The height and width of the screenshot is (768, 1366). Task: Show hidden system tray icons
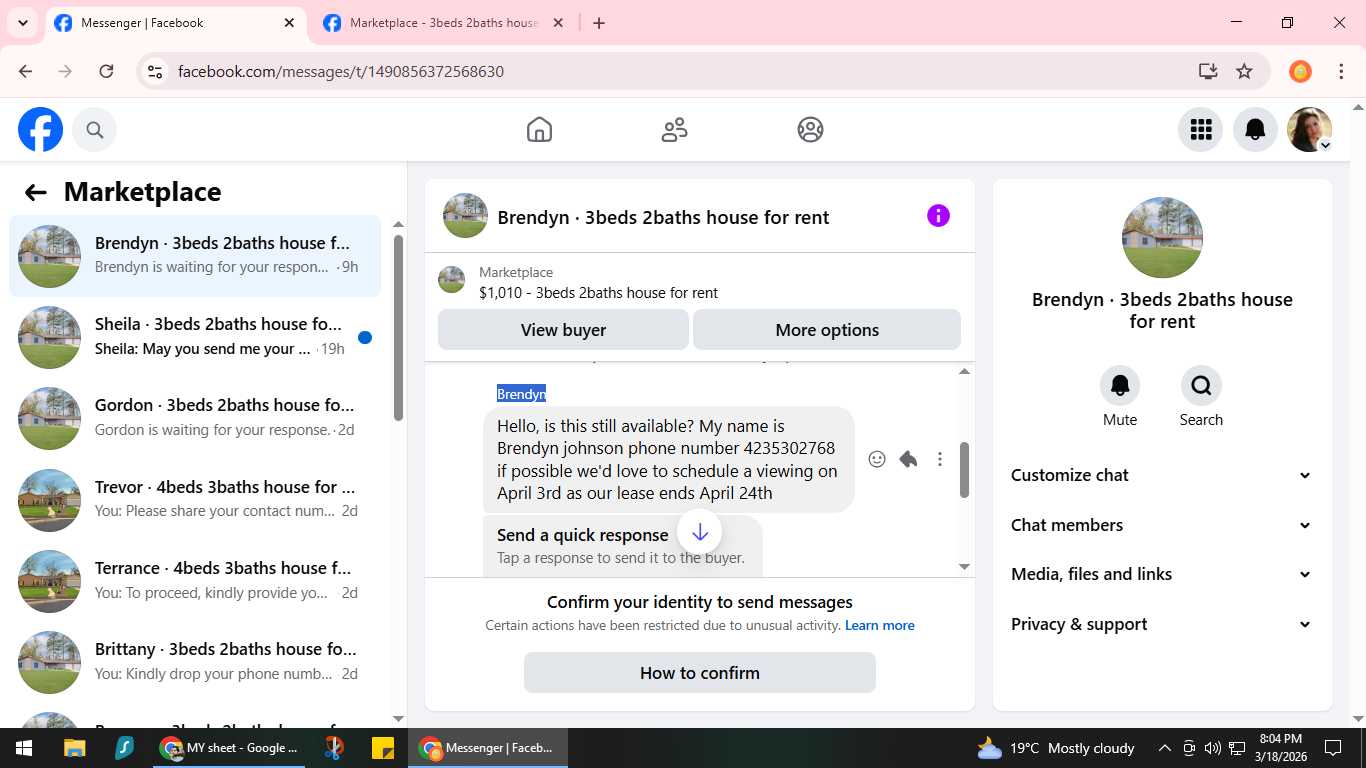point(1164,748)
